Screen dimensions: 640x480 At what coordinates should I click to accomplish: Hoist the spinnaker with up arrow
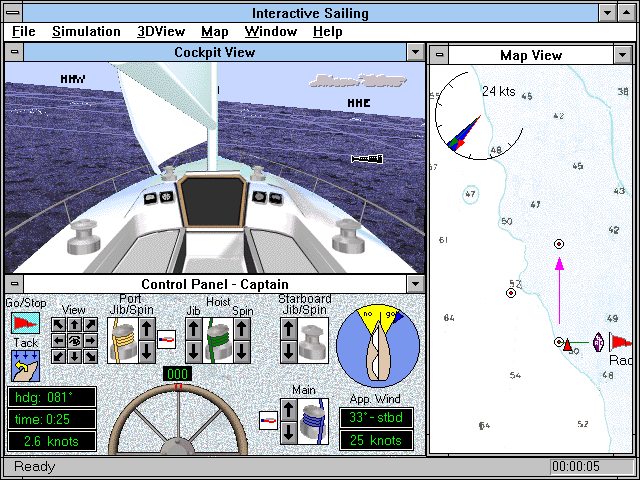(x=242, y=329)
